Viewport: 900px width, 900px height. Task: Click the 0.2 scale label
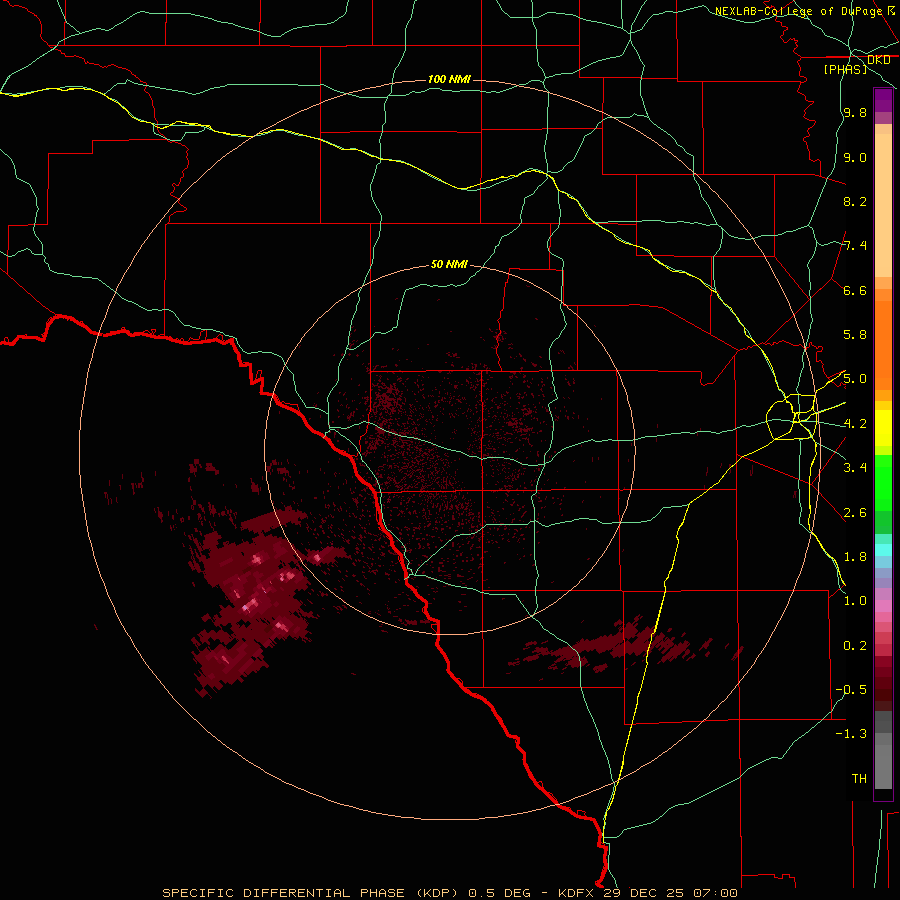tap(855, 646)
